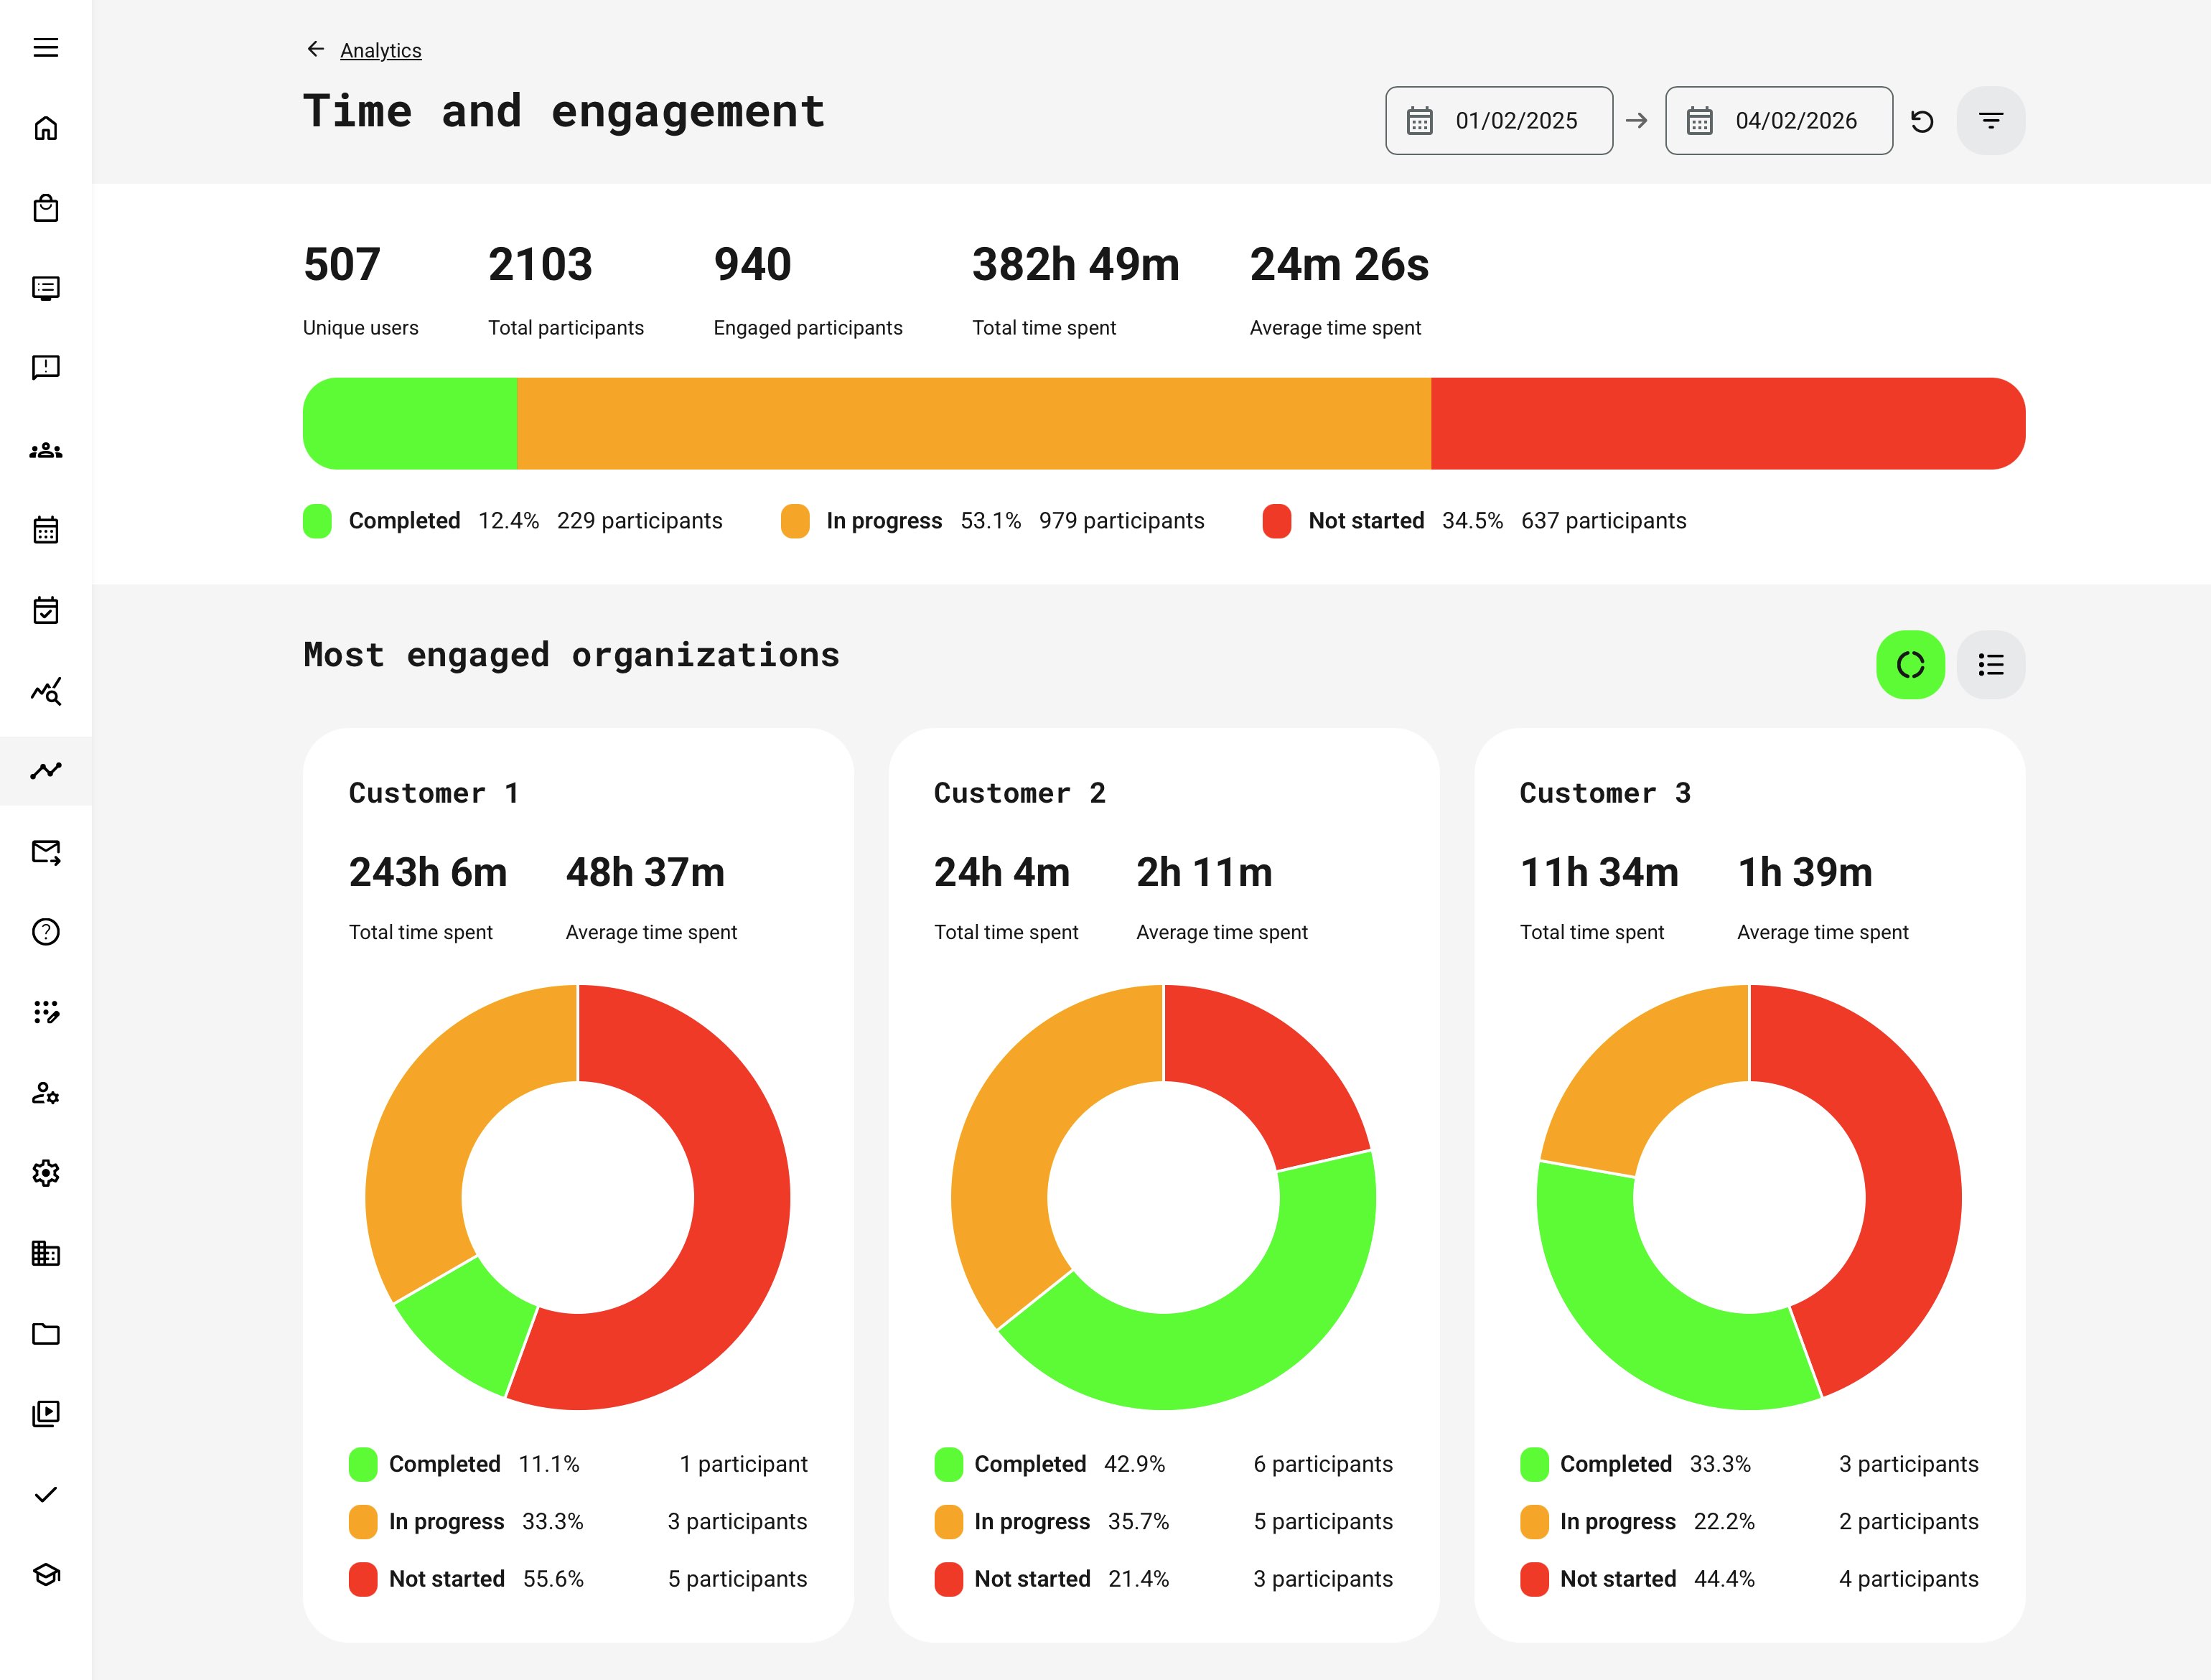Navigate to the Calendar section in sidebar
The height and width of the screenshot is (1680, 2211).
[x=46, y=531]
